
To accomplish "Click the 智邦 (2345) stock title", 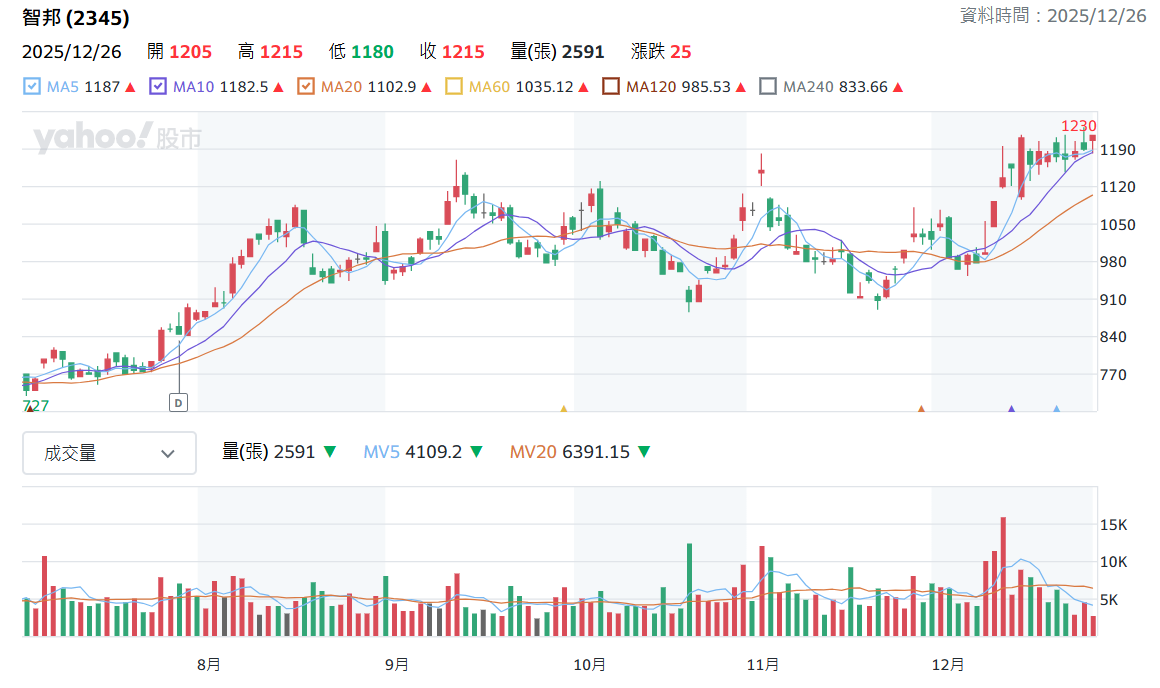I will coord(75,18).
